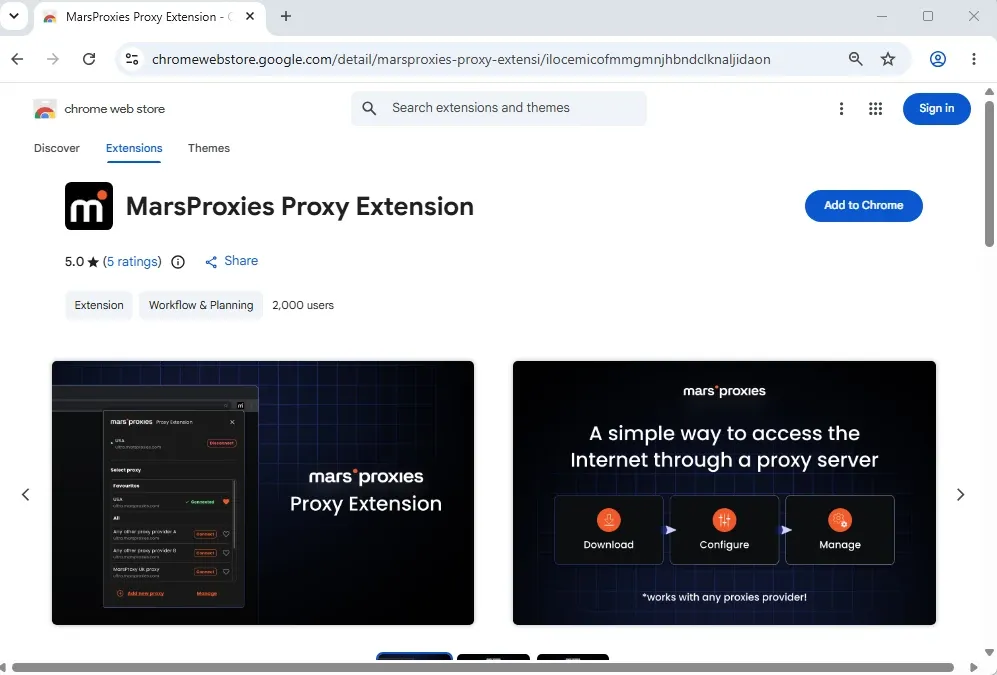Click the MarsProxies Proxy Extension title
Image resolution: width=997 pixels, height=675 pixels.
[x=299, y=206]
